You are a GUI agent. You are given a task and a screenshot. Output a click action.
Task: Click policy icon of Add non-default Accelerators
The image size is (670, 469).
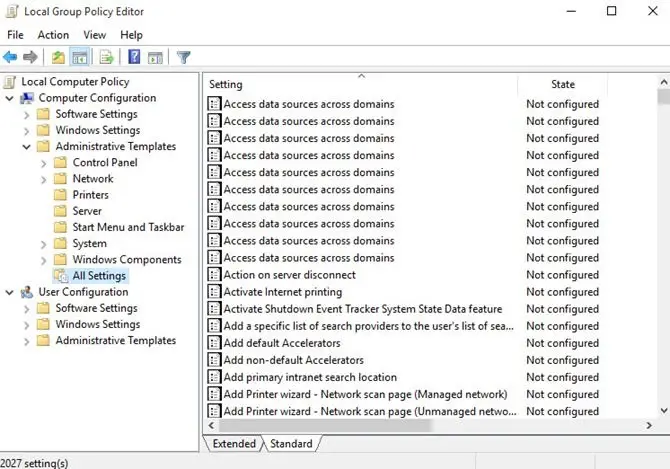(214, 360)
